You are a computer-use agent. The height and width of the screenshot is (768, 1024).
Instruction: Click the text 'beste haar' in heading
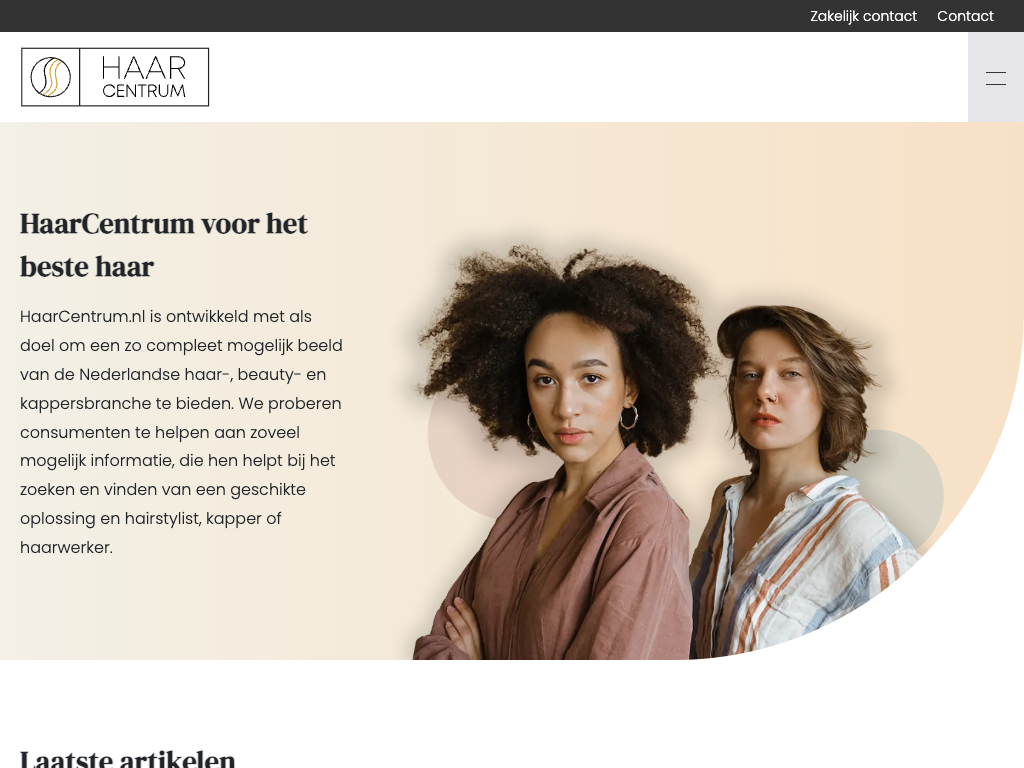[x=87, y=267]
